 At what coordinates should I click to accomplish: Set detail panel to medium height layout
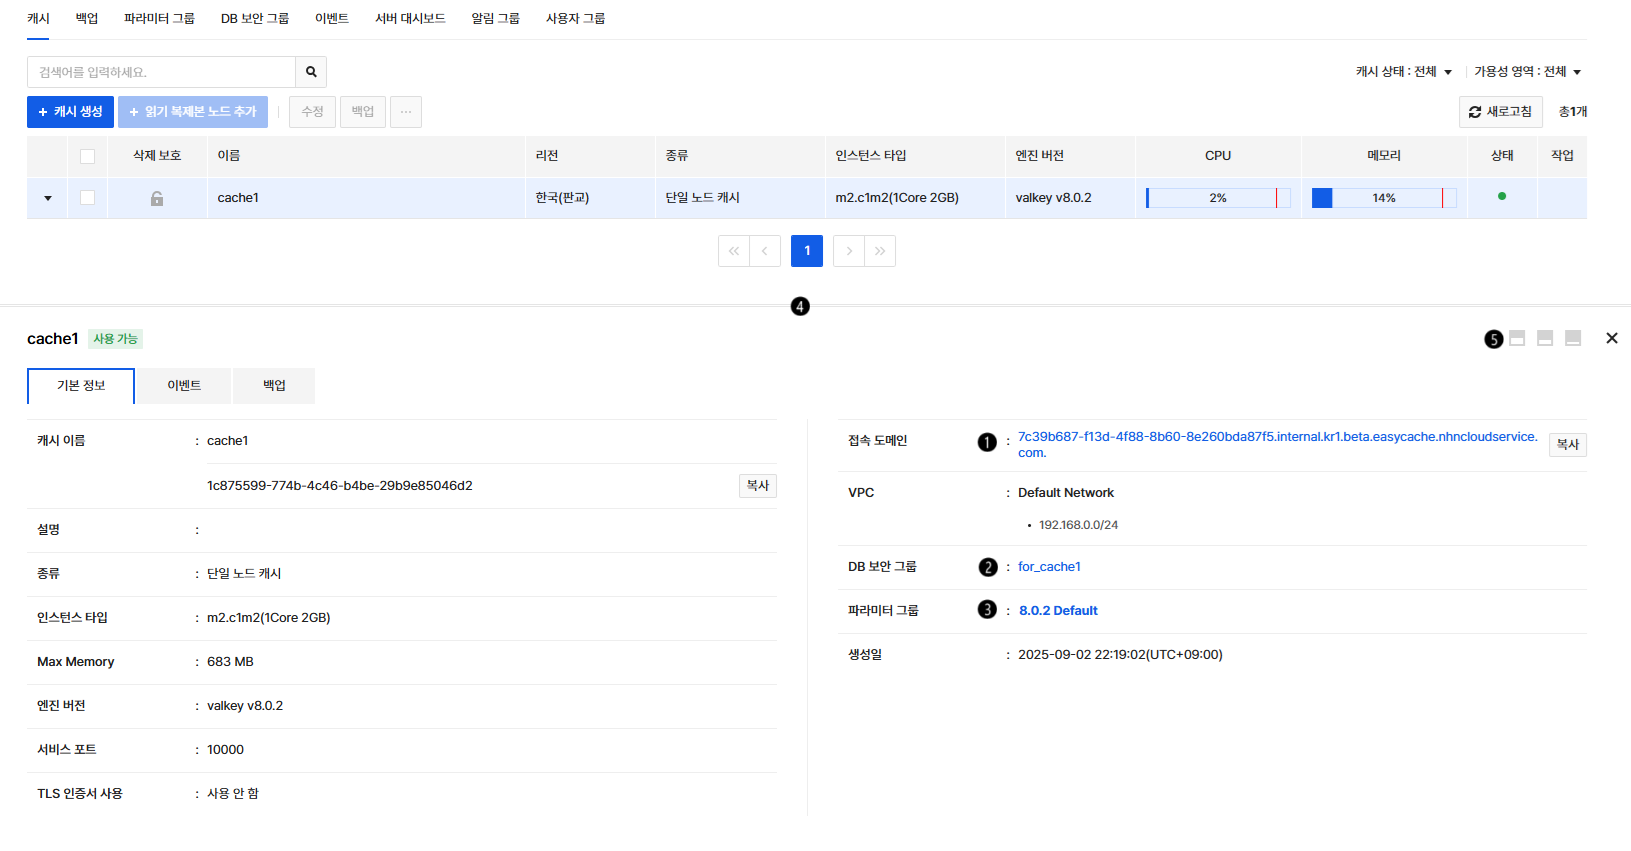tap(1545, 338)
